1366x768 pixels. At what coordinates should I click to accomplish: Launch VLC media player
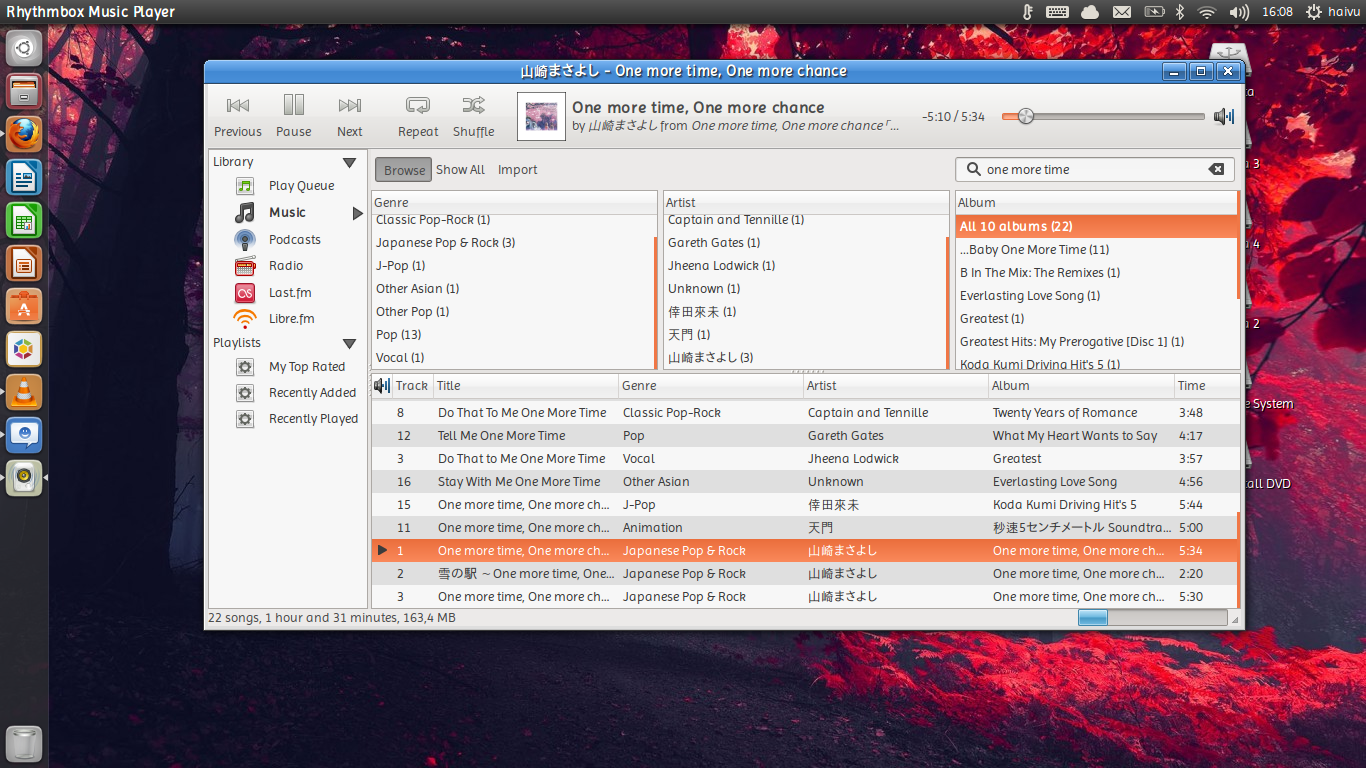24,392
